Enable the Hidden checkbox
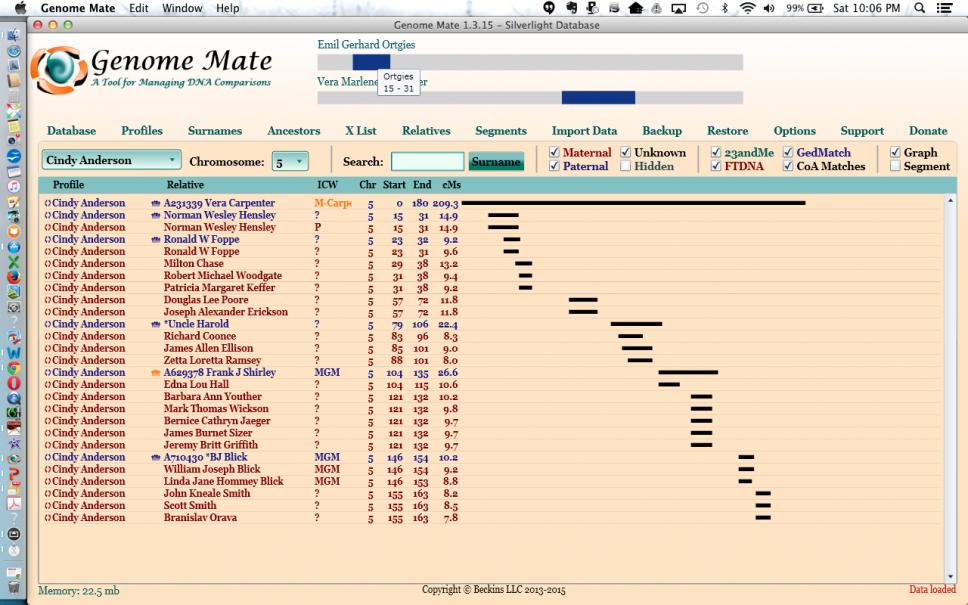The image size is (968, 605). click(625, 165)
